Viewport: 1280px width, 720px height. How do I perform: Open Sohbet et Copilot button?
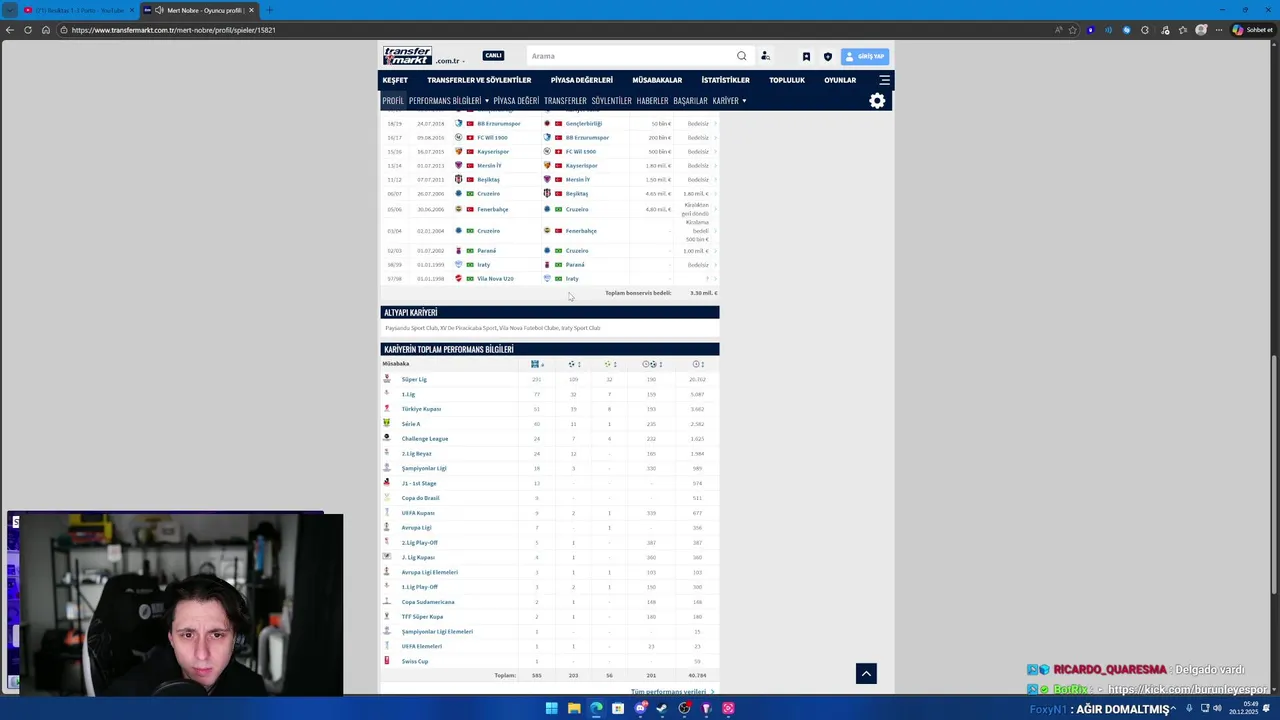point(1251,30)
